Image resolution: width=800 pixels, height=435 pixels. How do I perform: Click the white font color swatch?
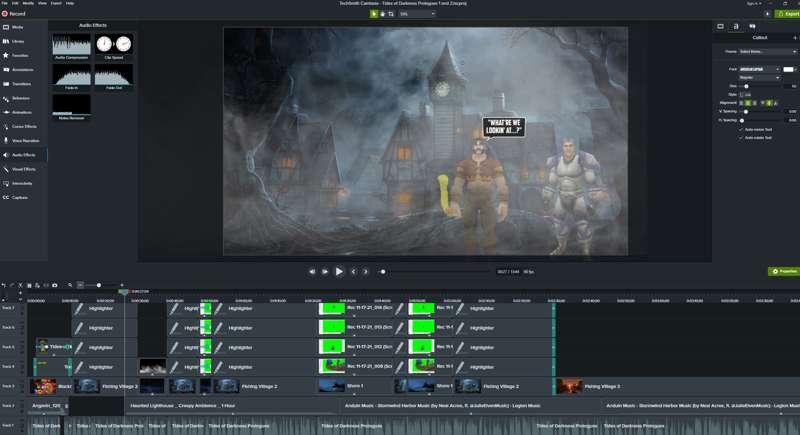point(788,69)
